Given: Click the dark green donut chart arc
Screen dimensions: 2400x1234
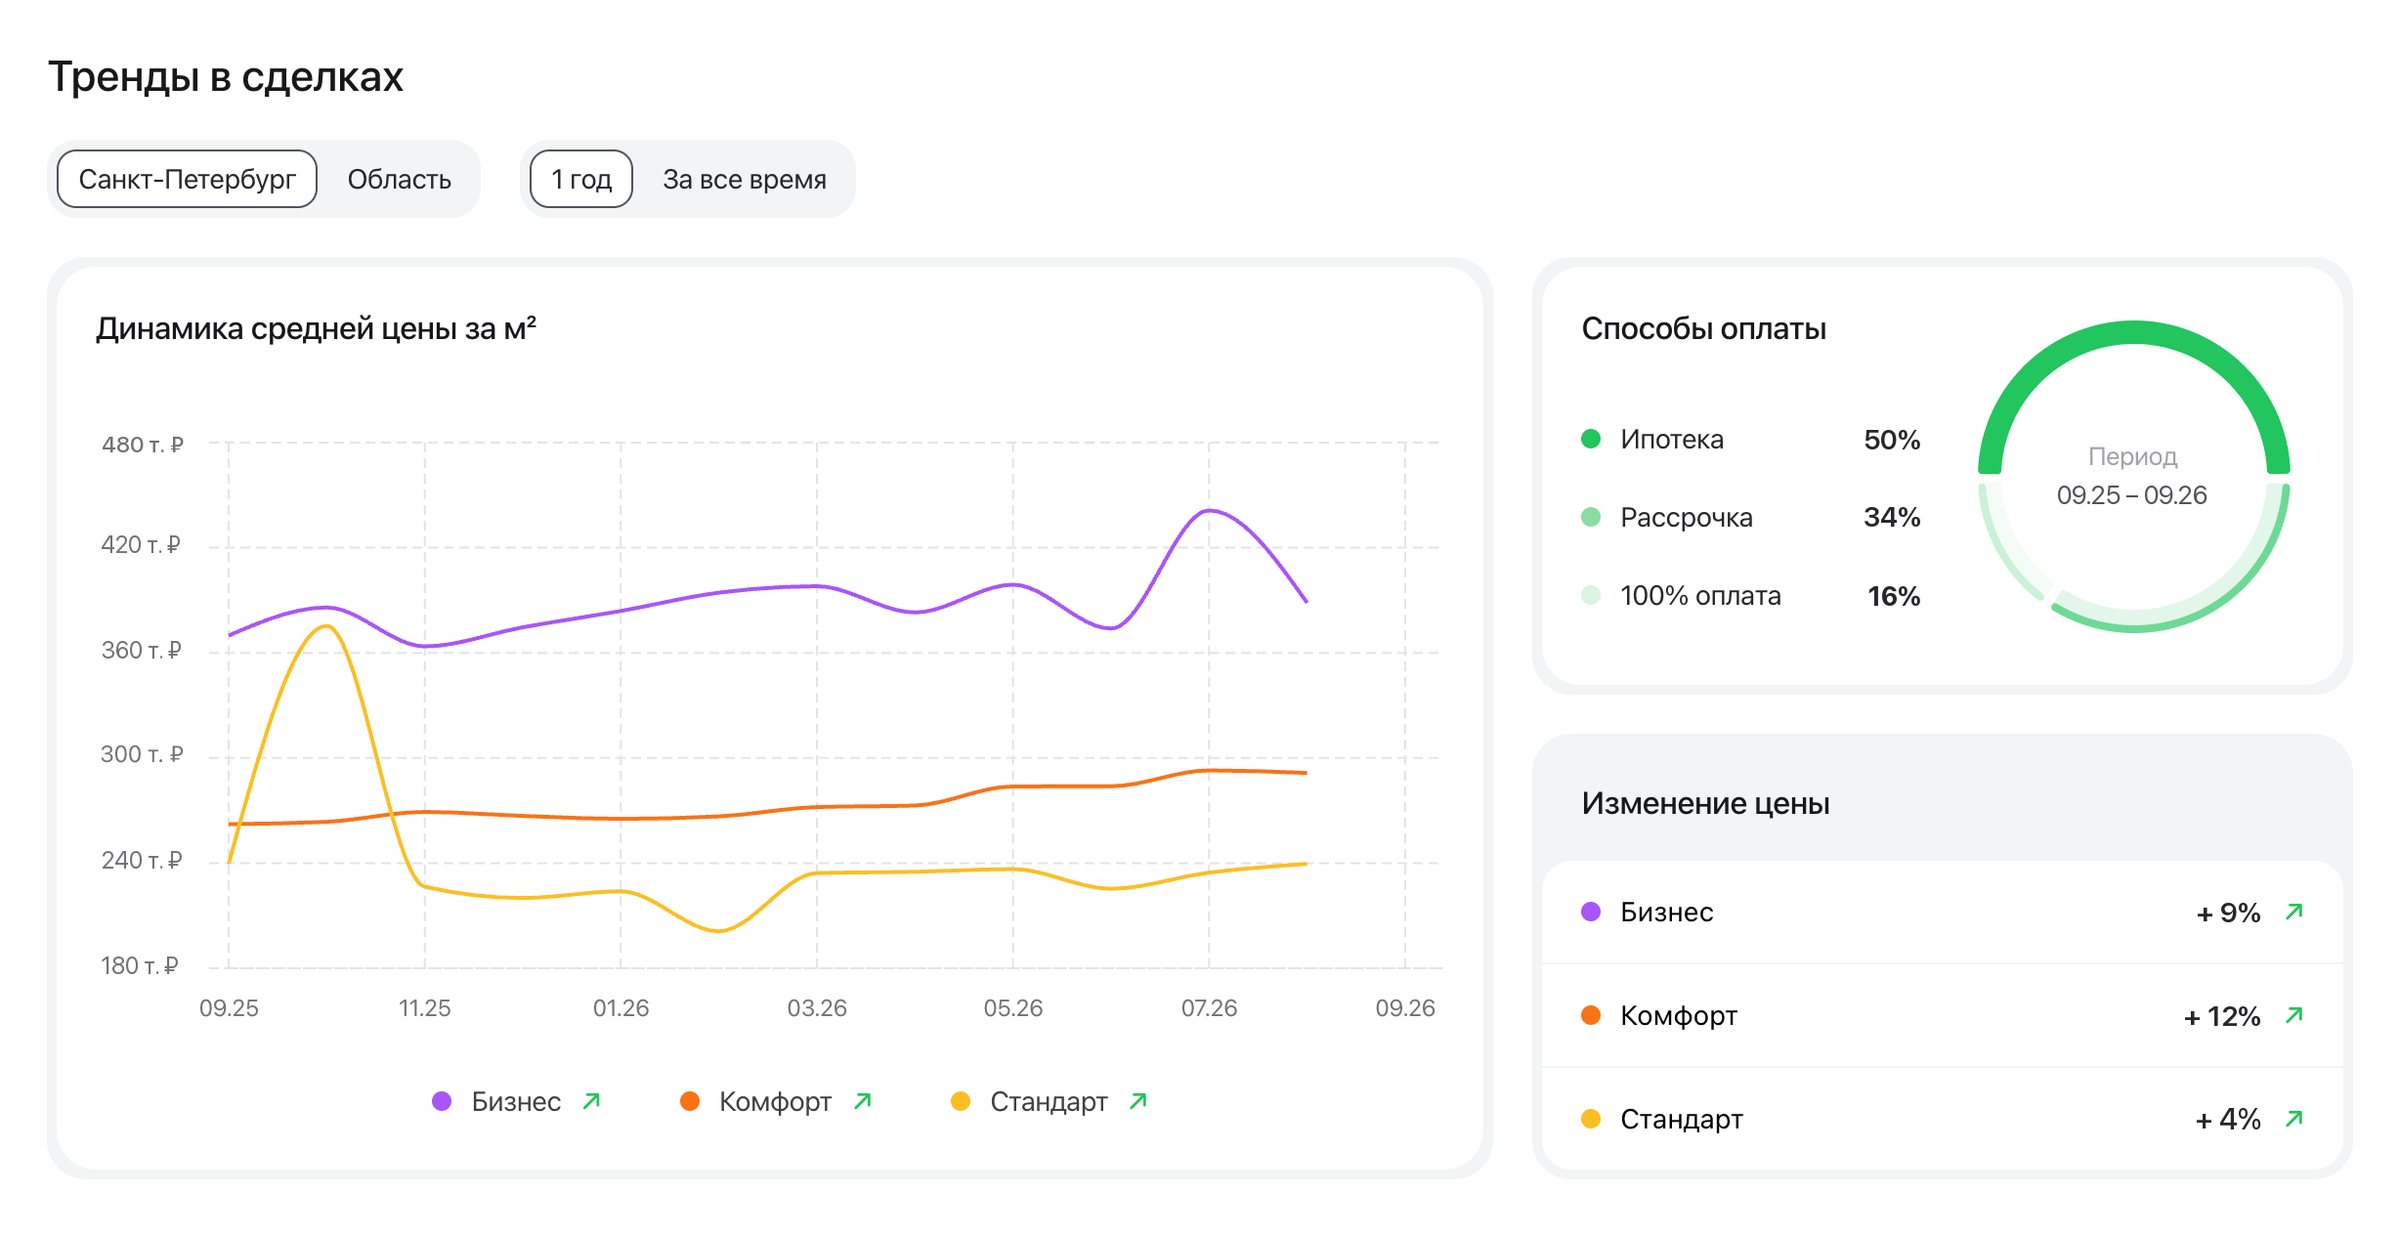Looking at the screenshot, I should 2134,333.
